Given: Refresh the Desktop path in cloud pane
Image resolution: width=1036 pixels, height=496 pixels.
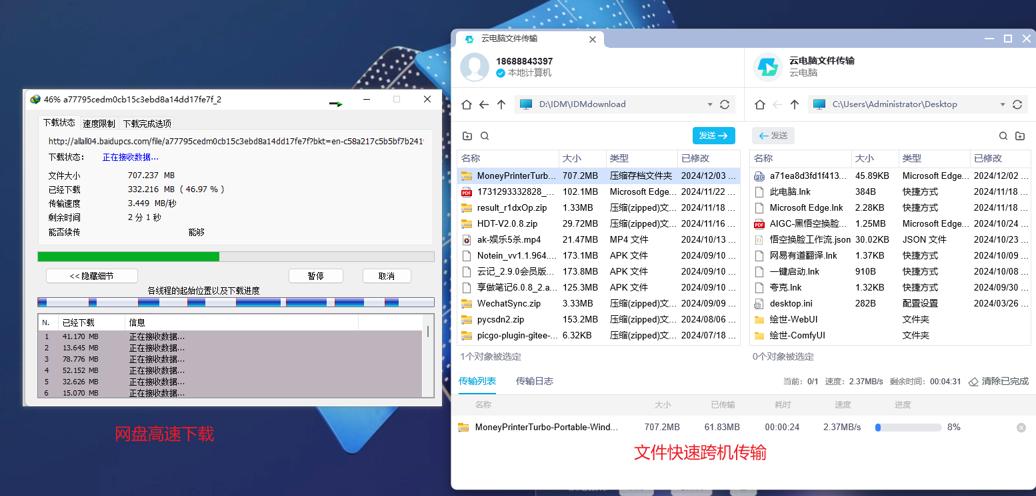Looking at the screenshot, I should point(1018,104).
